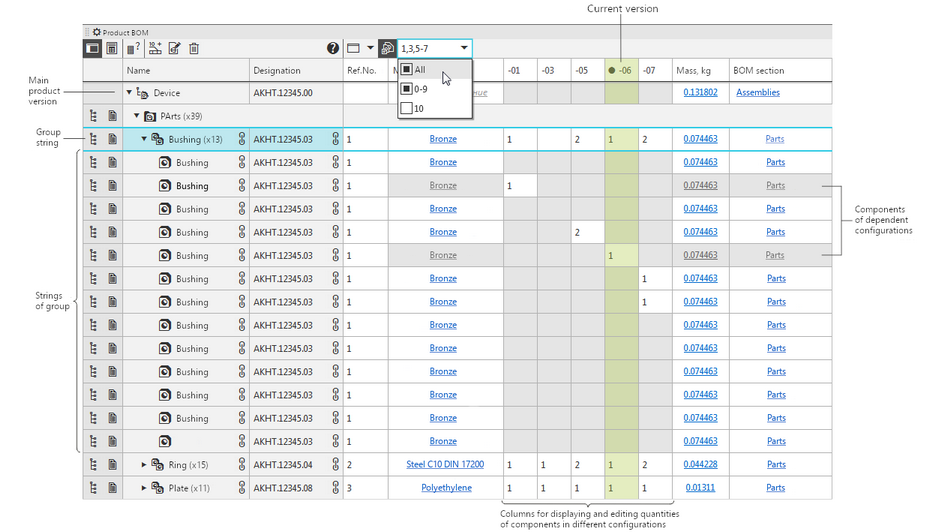Open the 1,3,5-7 configuration combo box
This screenshot has height=532, width=930.
(x=435, y=48)
